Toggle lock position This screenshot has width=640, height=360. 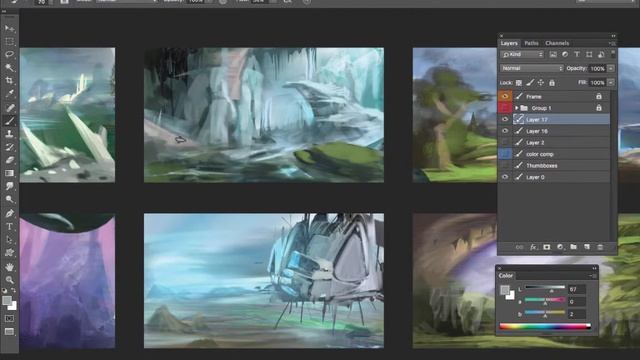click(x=541, y=83)
